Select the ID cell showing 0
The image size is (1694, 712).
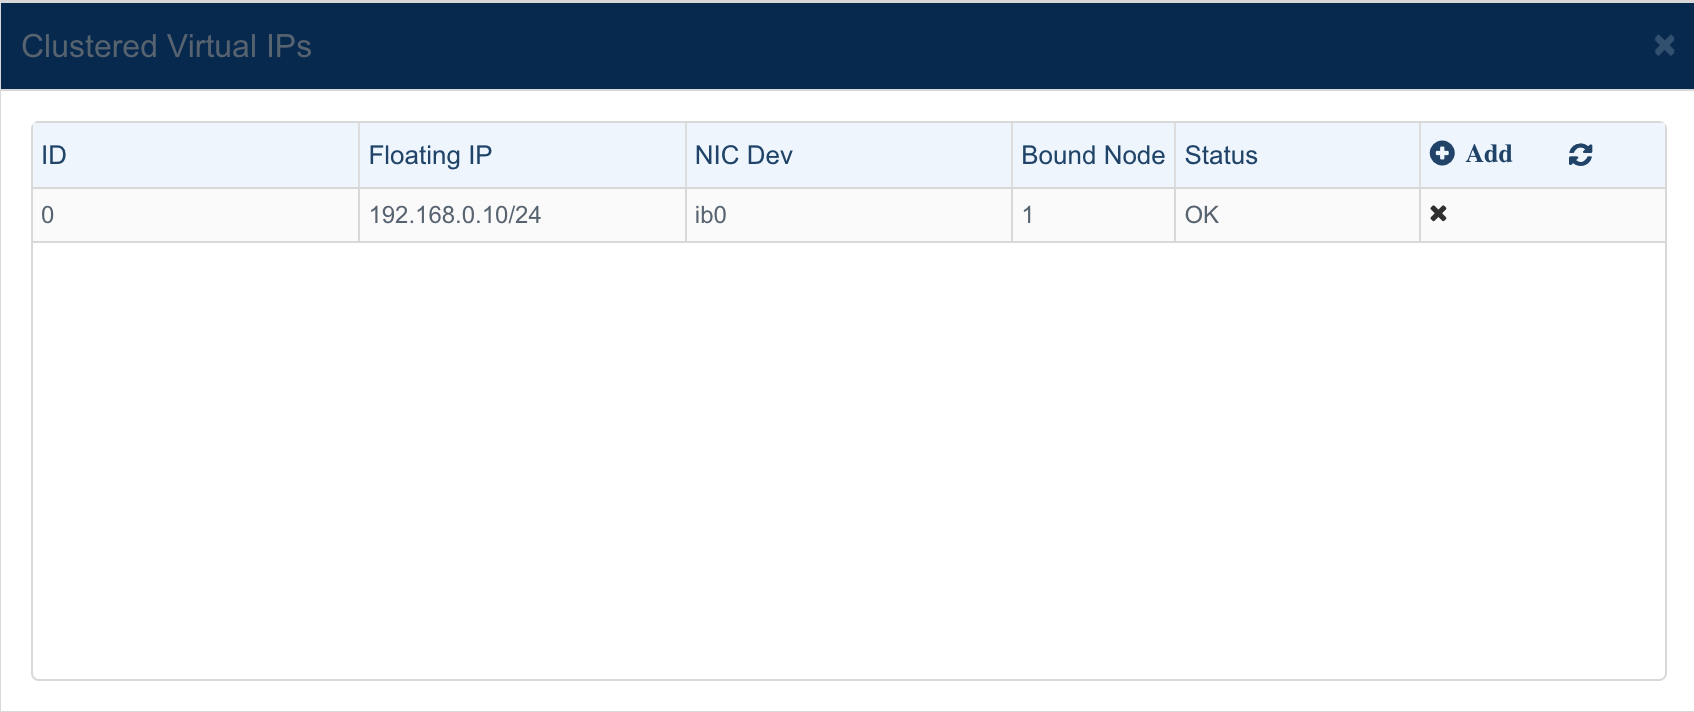[x=48, y=215]
